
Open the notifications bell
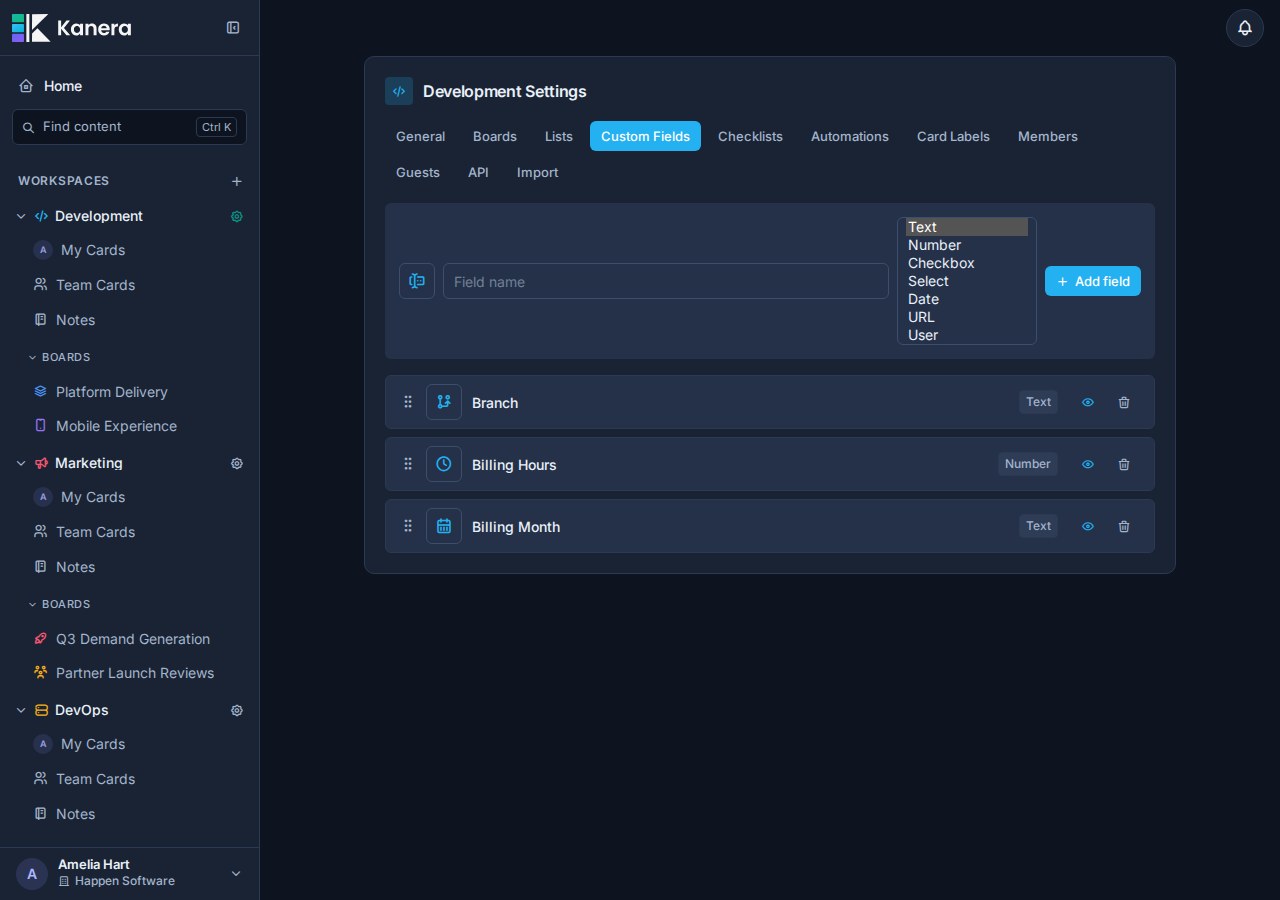(x=1245, y=28)
